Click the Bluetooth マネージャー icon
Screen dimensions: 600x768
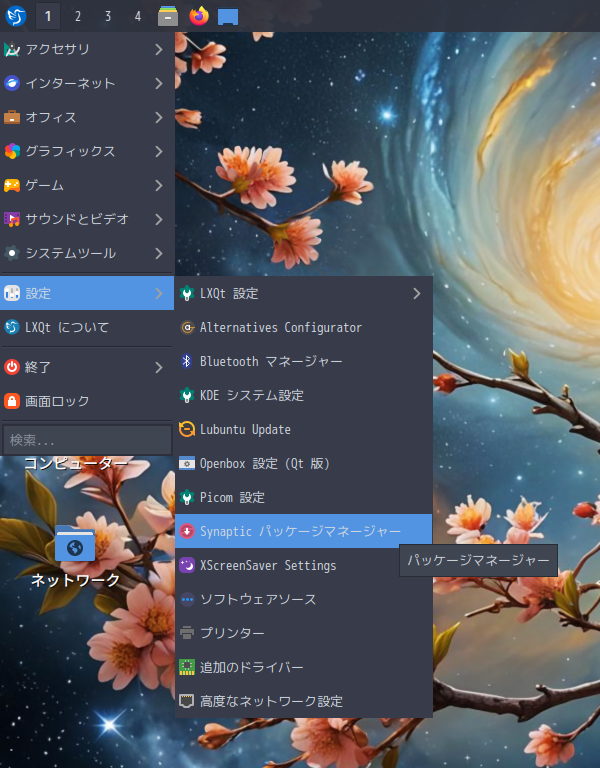pyautogui.click(x=187, y=361)
